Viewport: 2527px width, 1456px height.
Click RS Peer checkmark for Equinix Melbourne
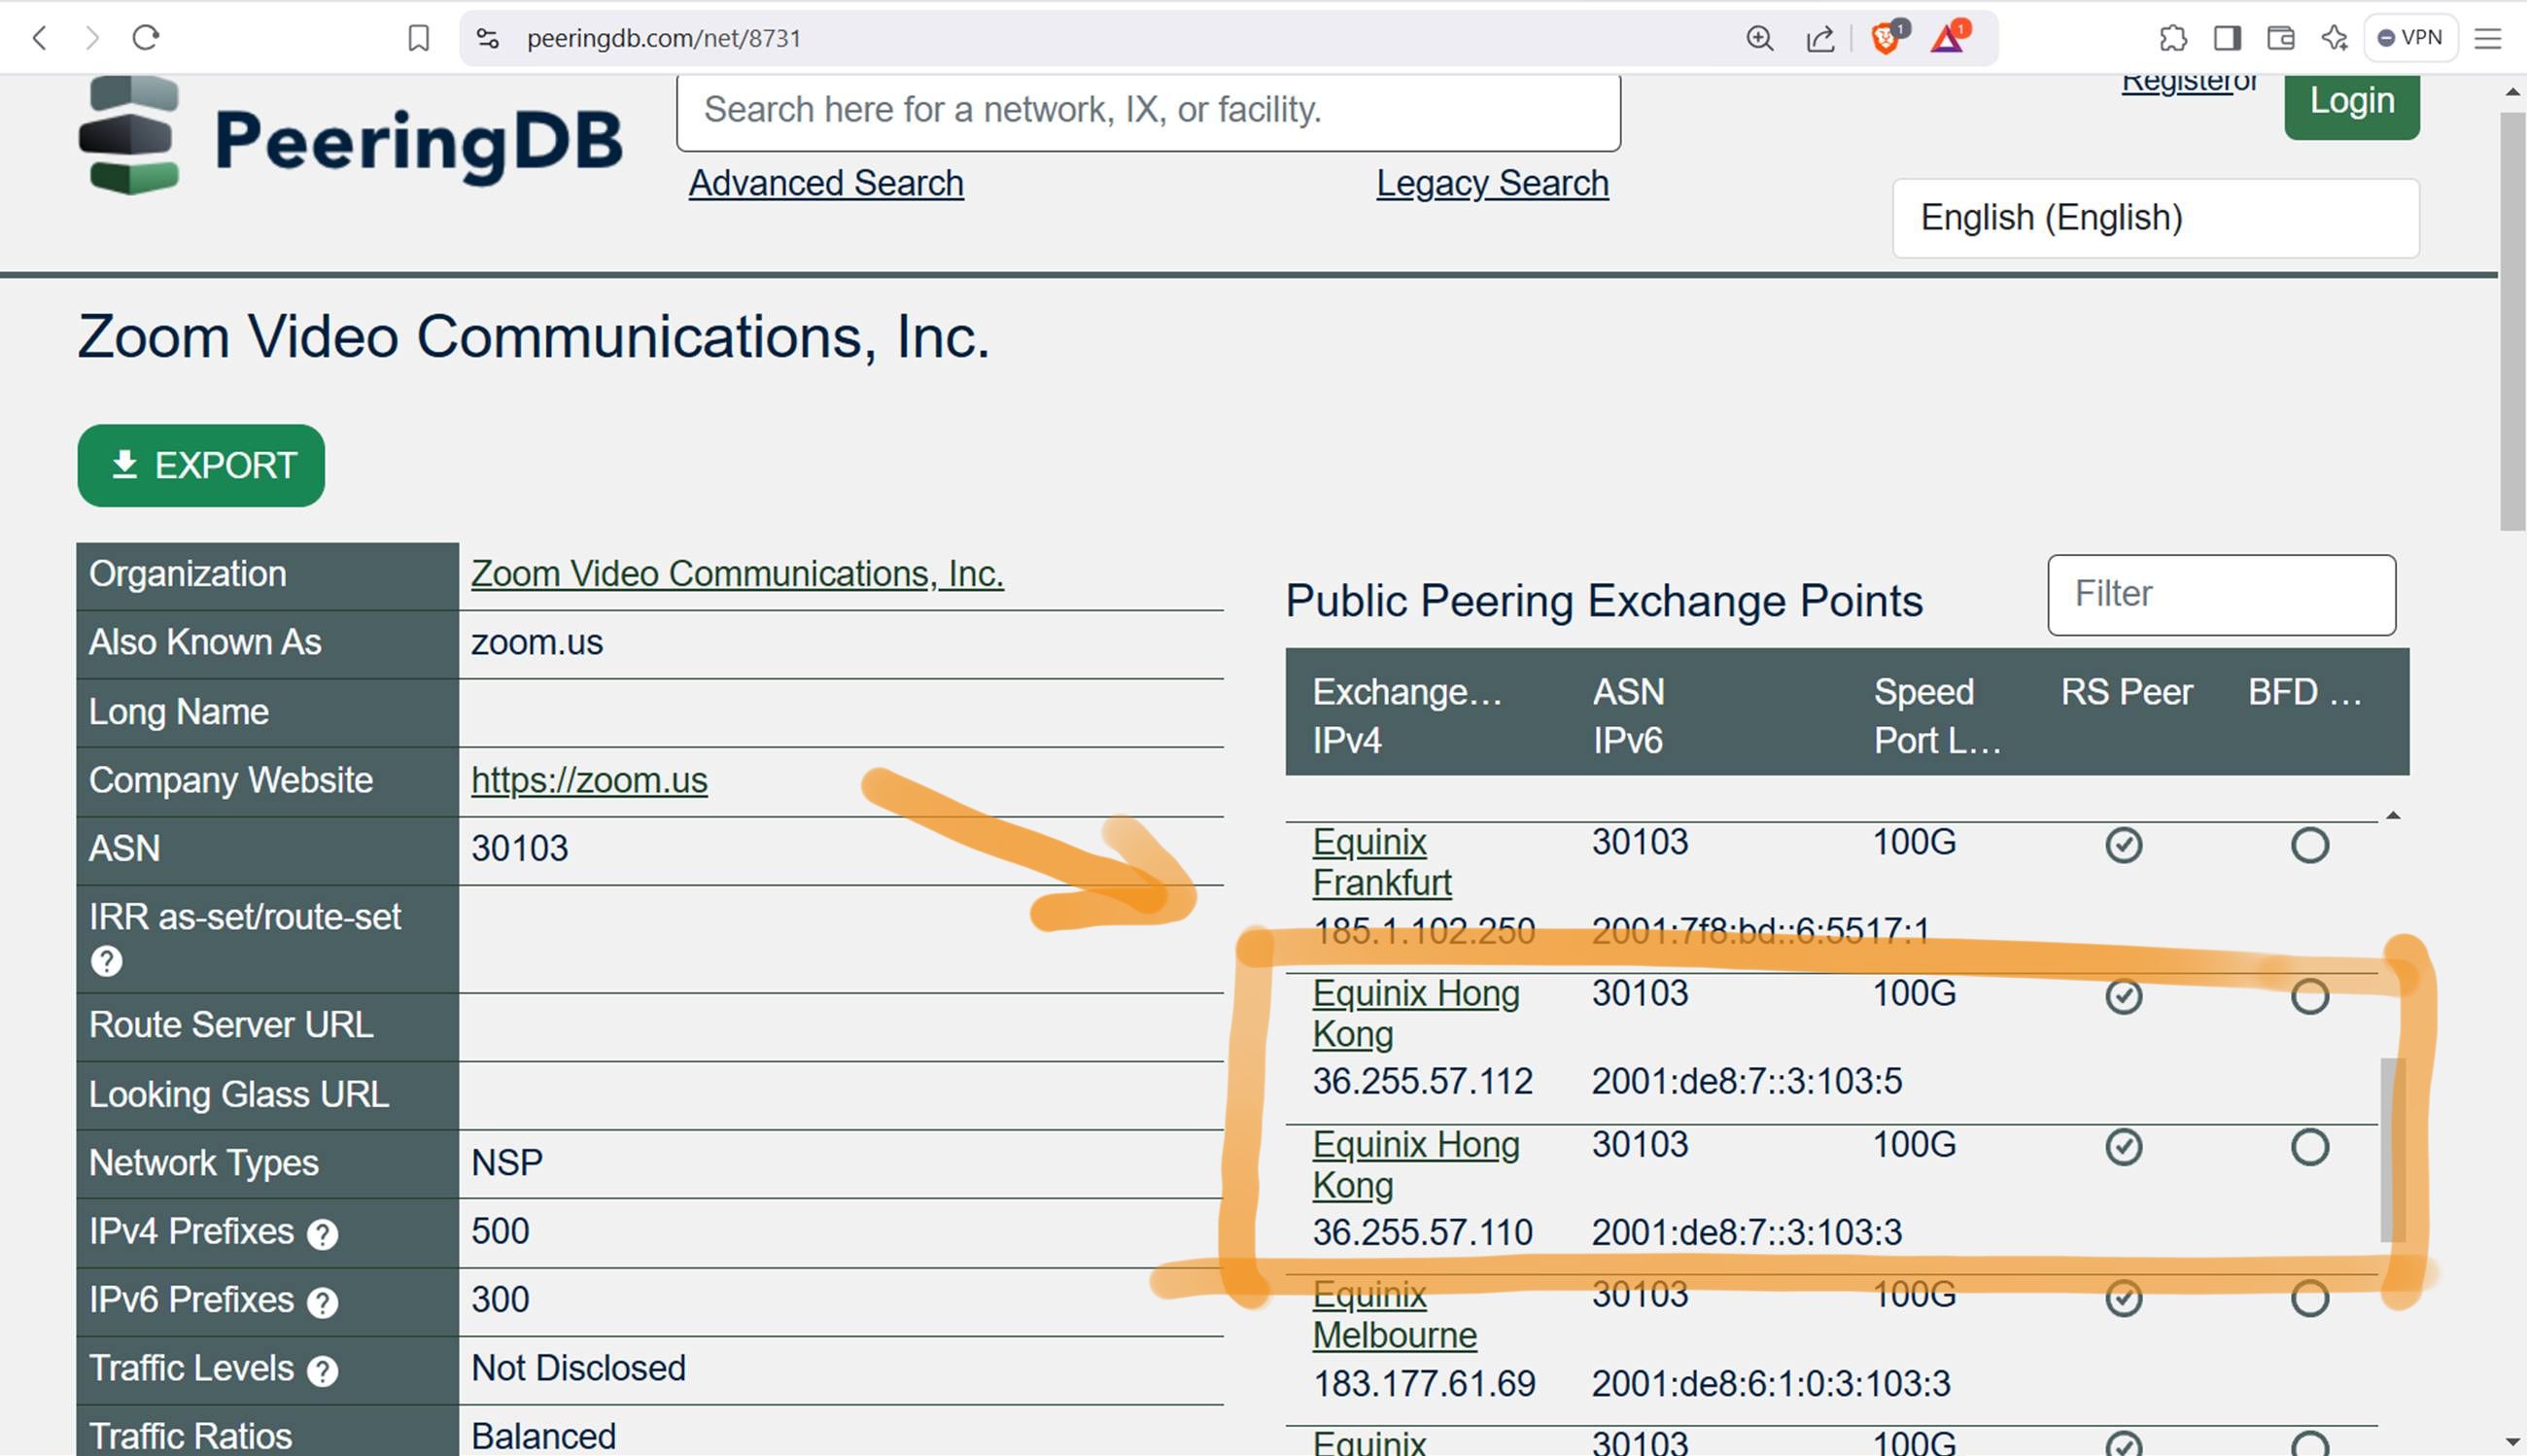coord(2123,1298)
